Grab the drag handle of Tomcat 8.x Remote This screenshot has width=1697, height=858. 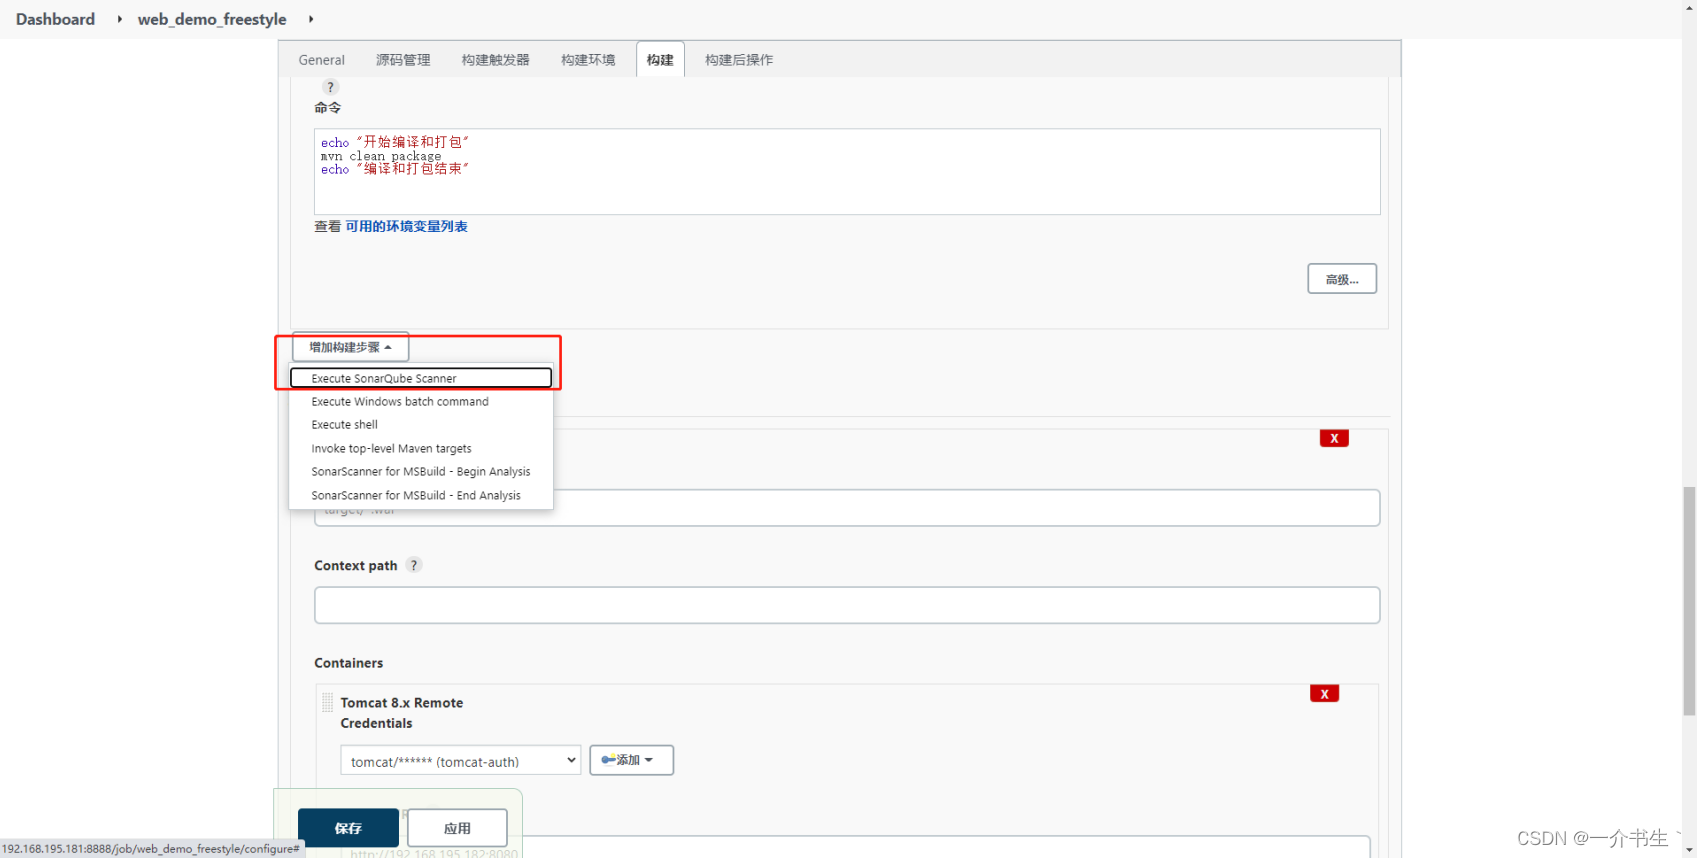pos(328,703)
